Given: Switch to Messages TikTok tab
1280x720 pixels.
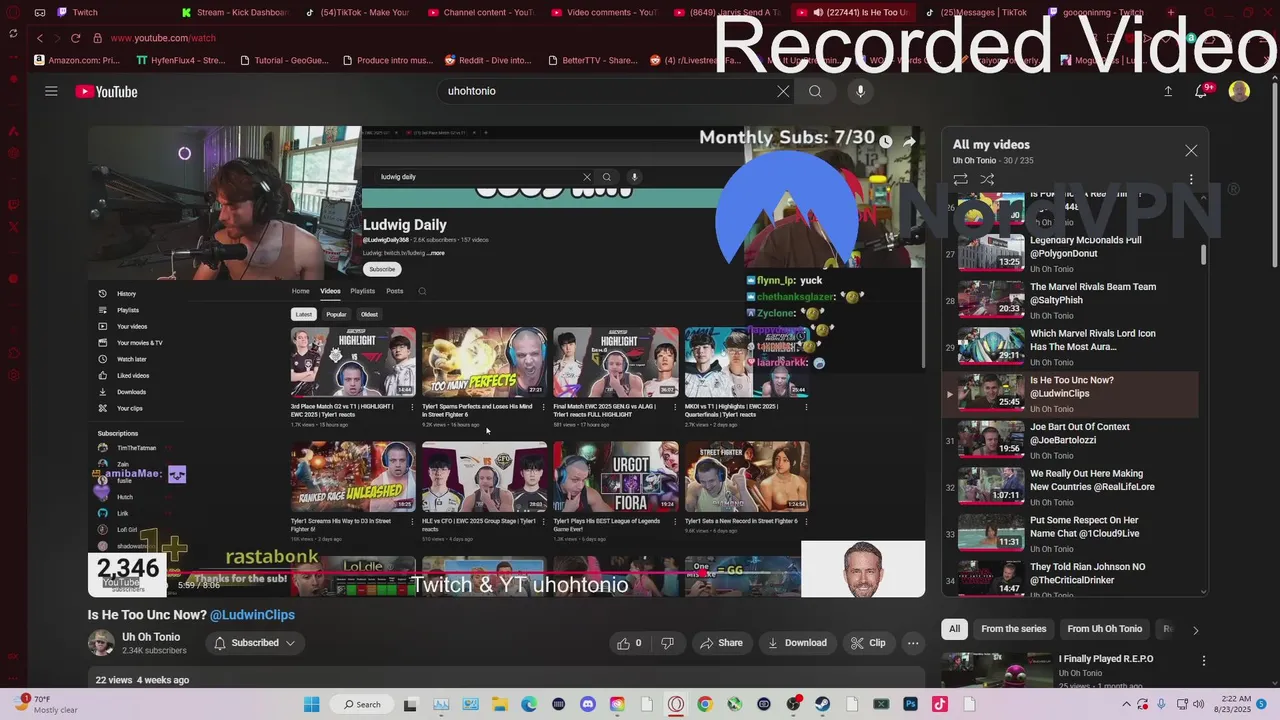Looking at the screenshot, I should tap(976, 12).
